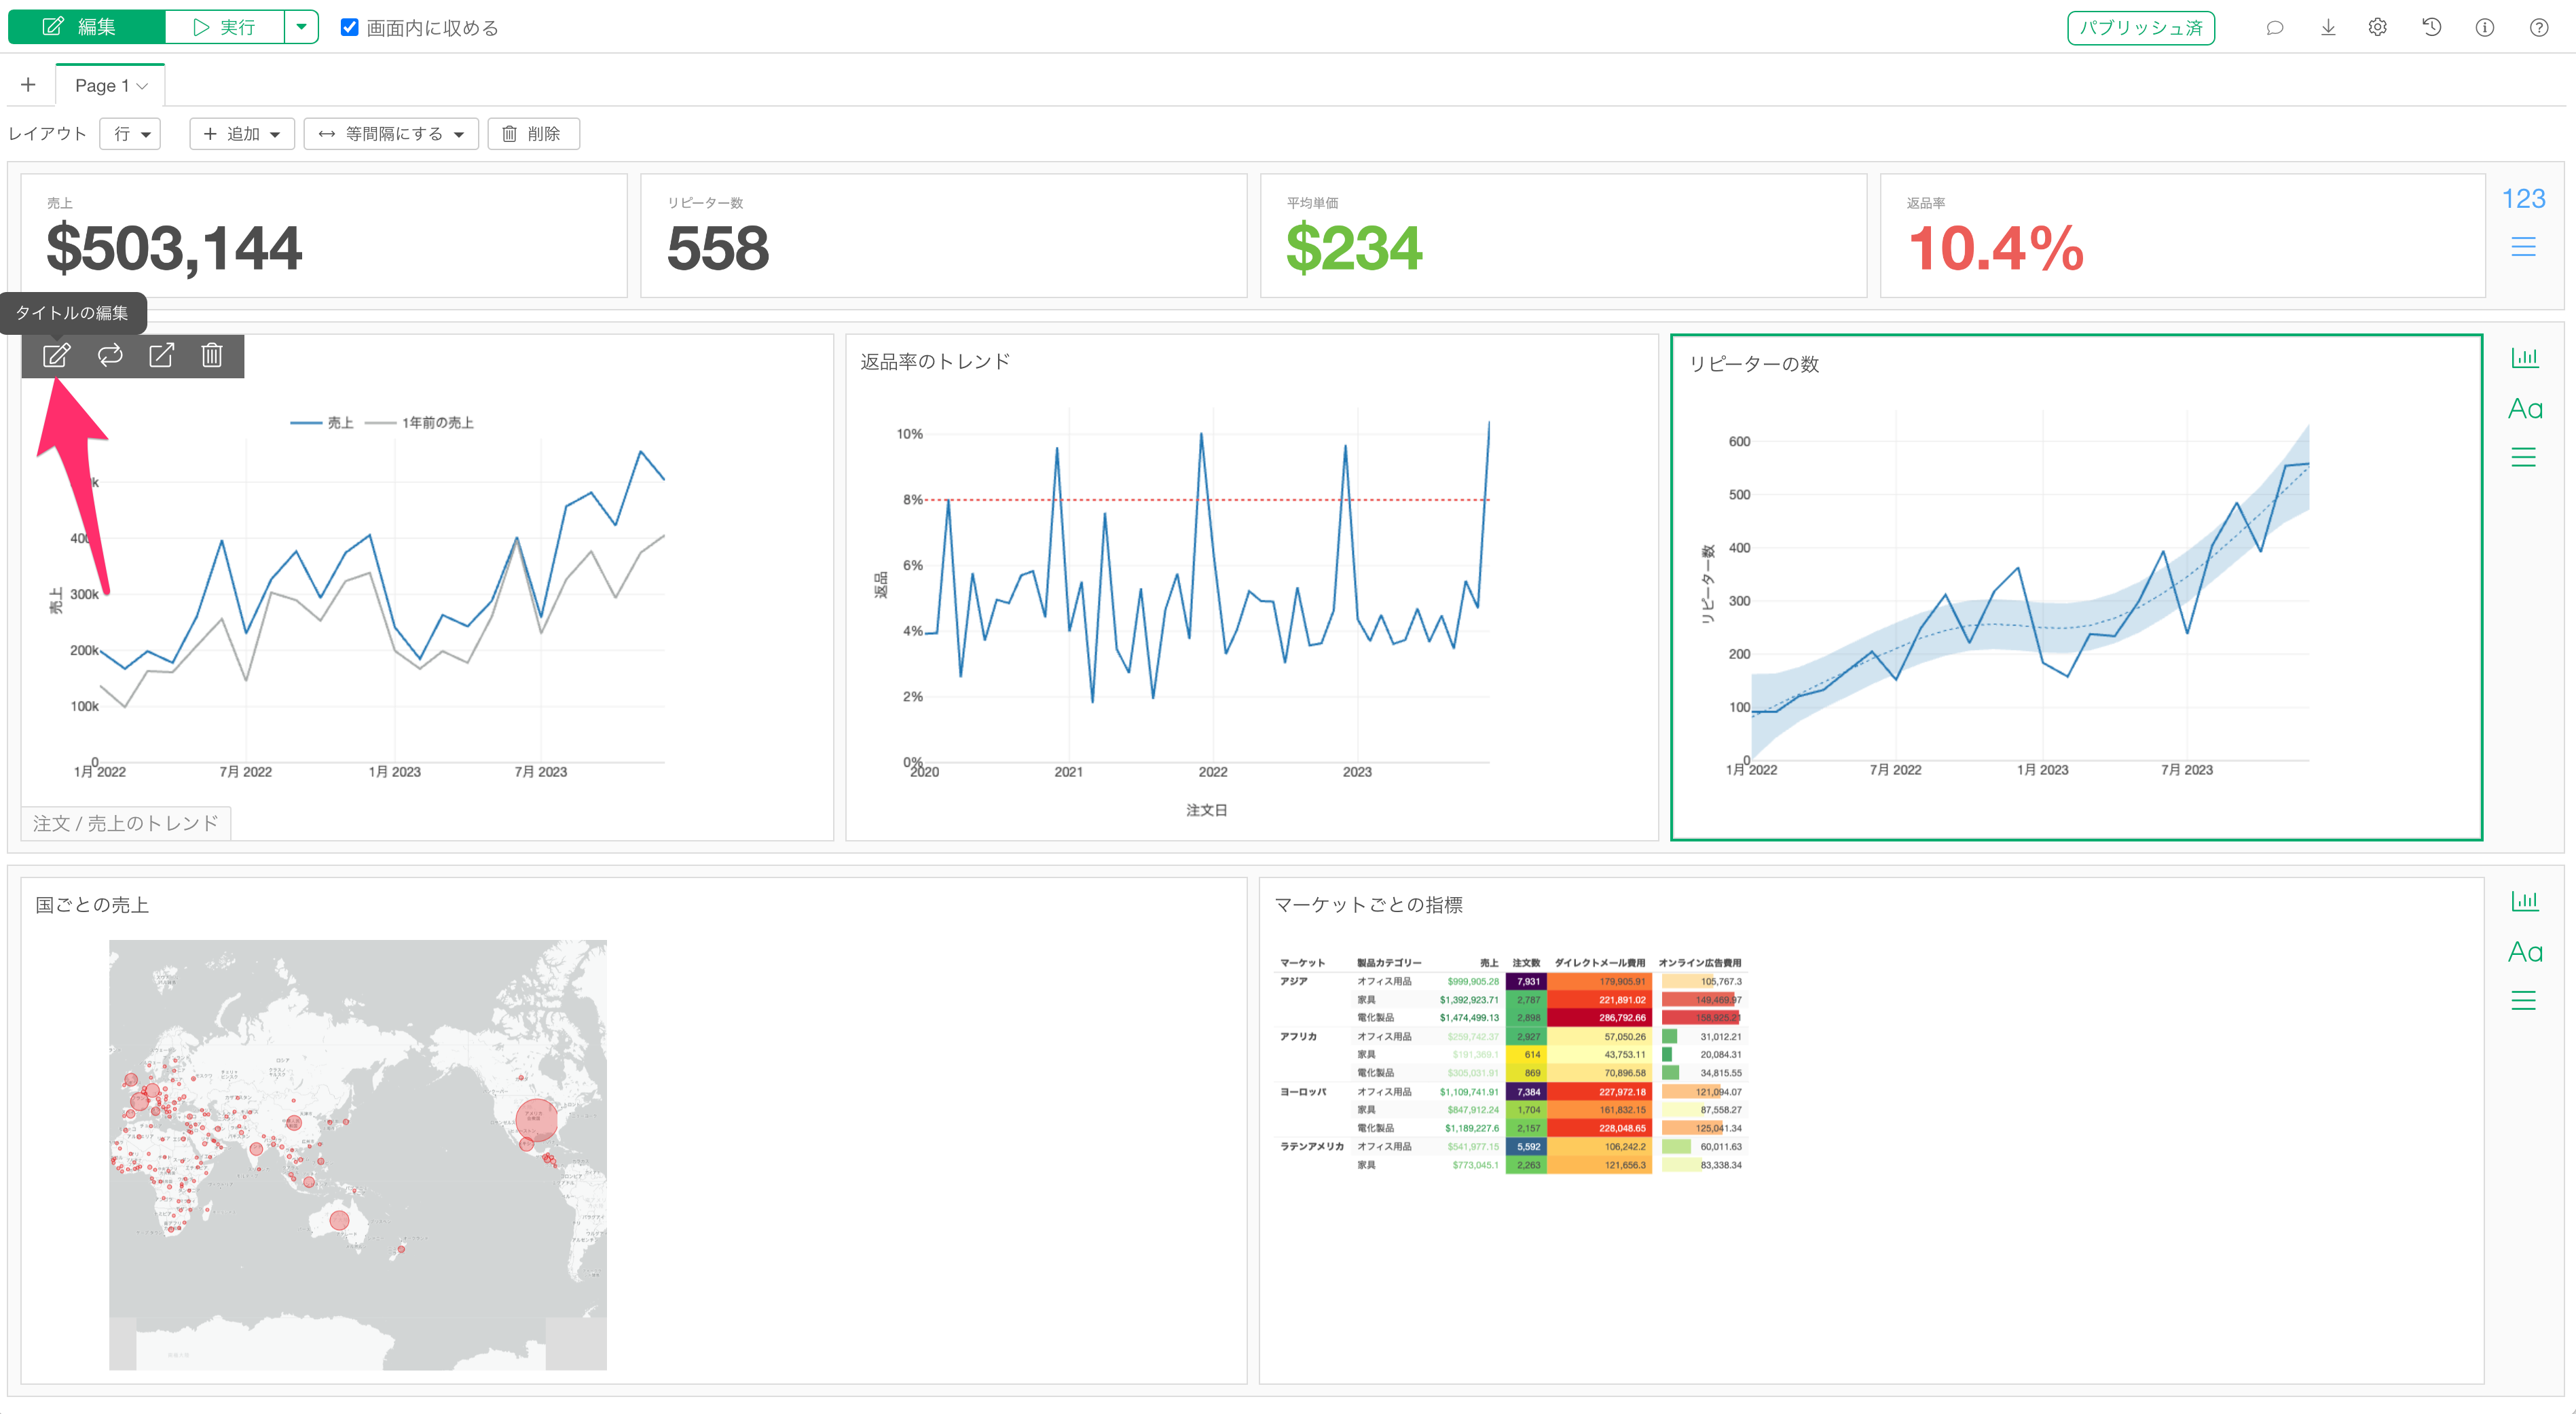Expand the 追加 dropdown

pyautogui.click(x=242, y=133)
